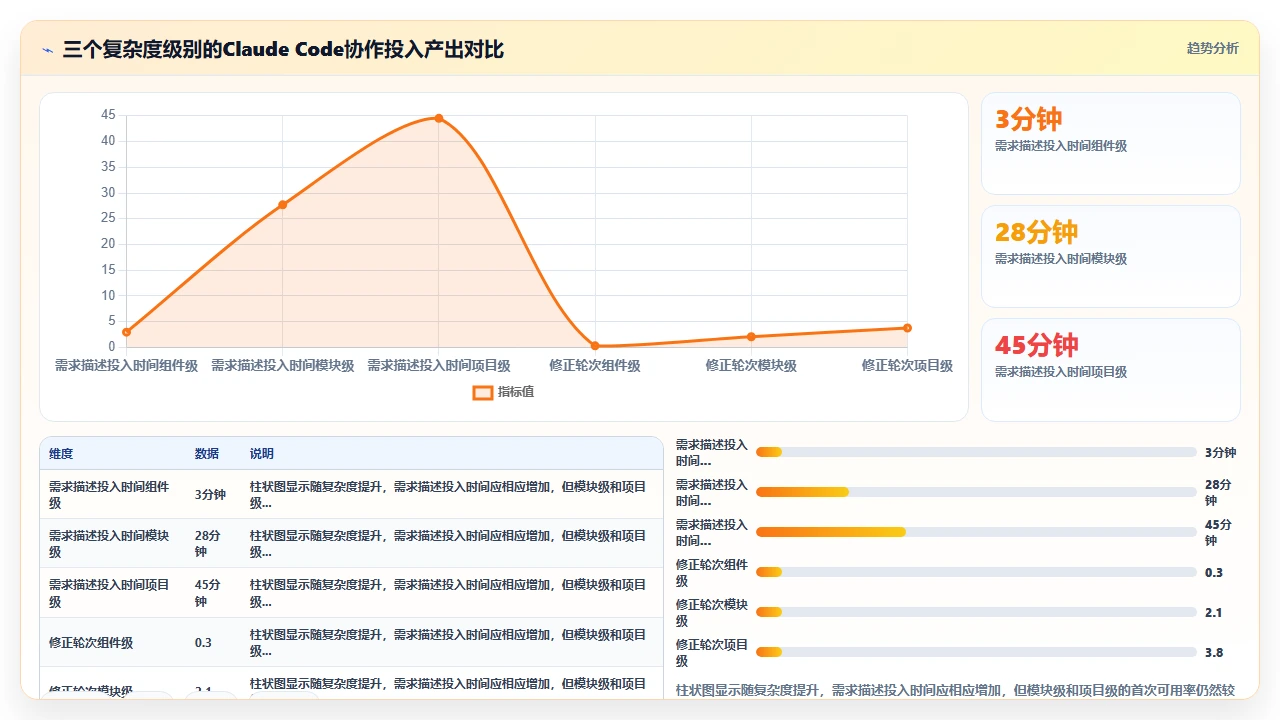Click the y-axis tick 45
The height and width of the screenshot is (720, 1280).
coord(108,115)
